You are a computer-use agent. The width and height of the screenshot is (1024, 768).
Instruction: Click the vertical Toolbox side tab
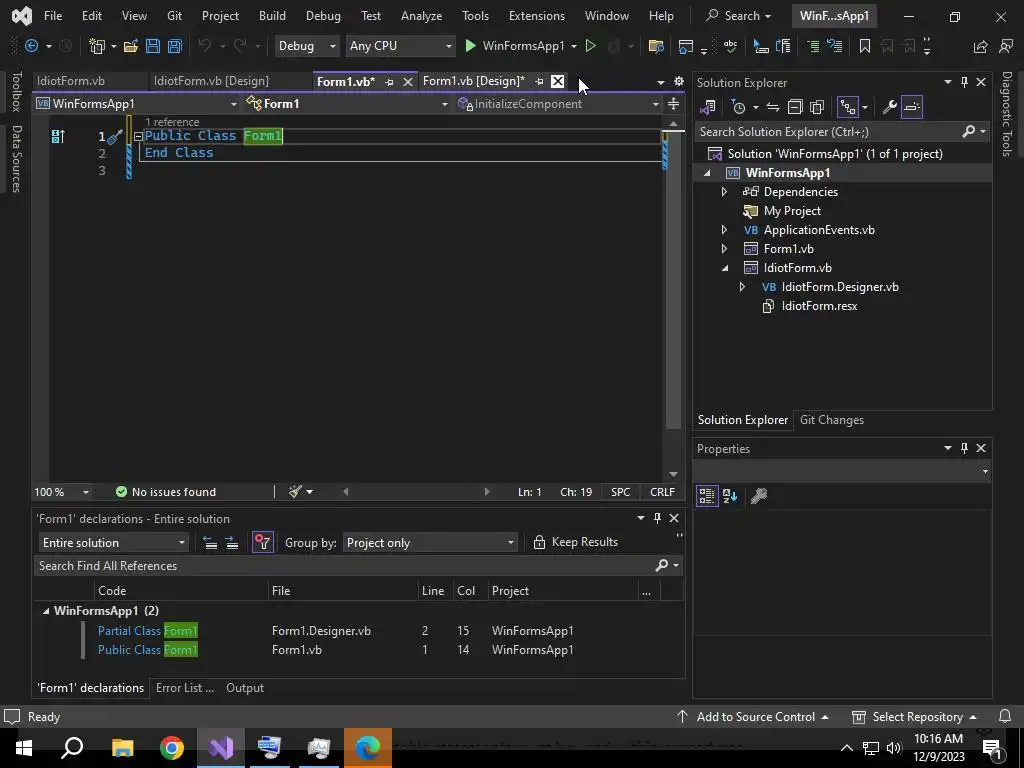click(x=16, y=91)
